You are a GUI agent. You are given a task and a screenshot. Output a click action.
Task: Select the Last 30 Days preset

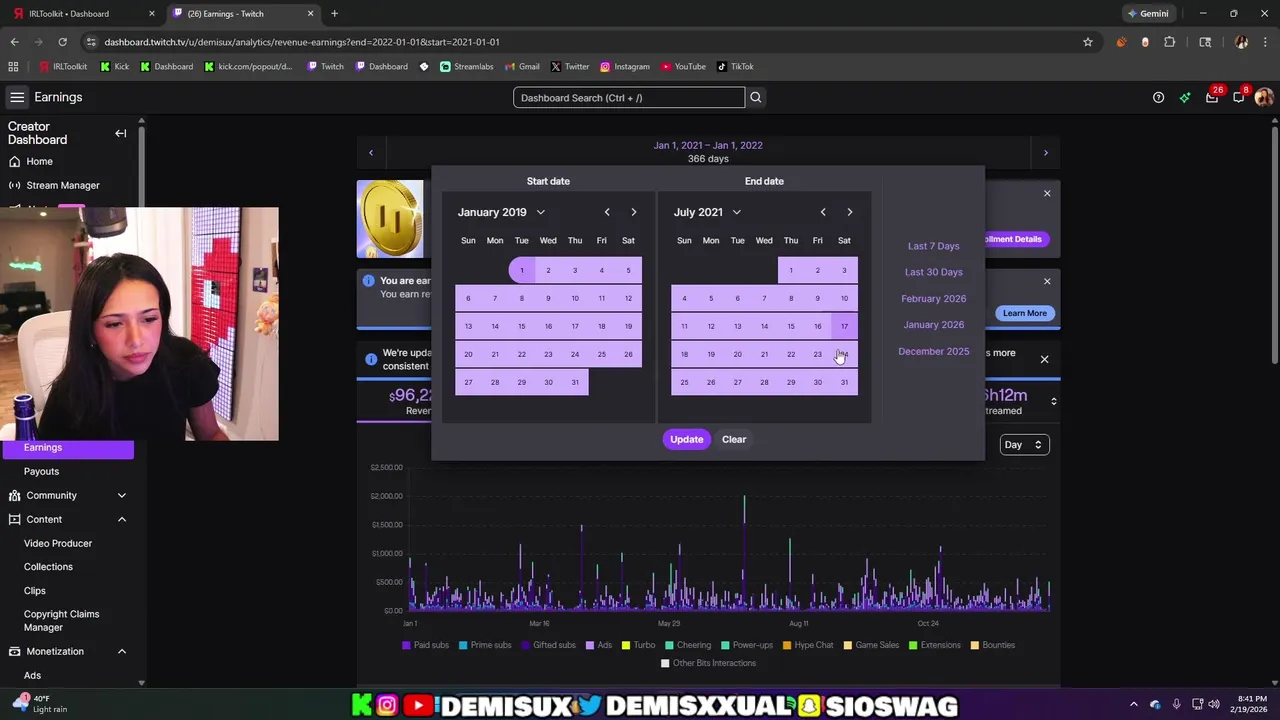(x=933, y=272)
